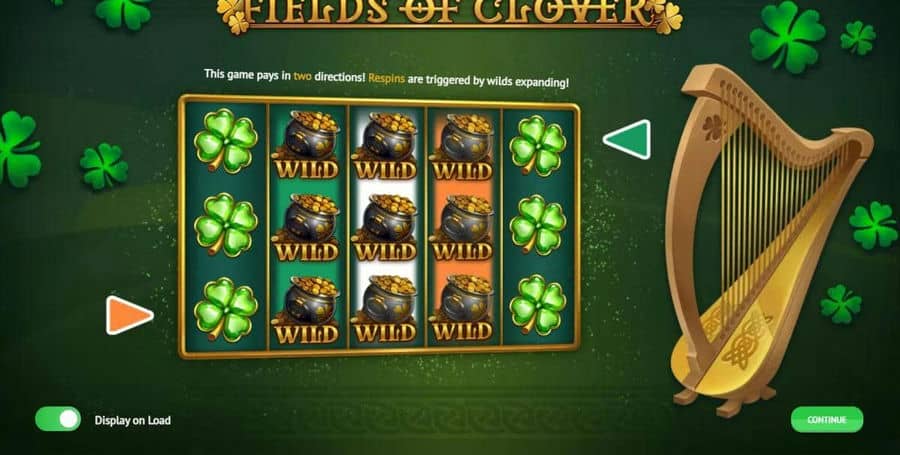Click top wild pot on orange reel
This screenshot has width=900, height=455.
463,147
